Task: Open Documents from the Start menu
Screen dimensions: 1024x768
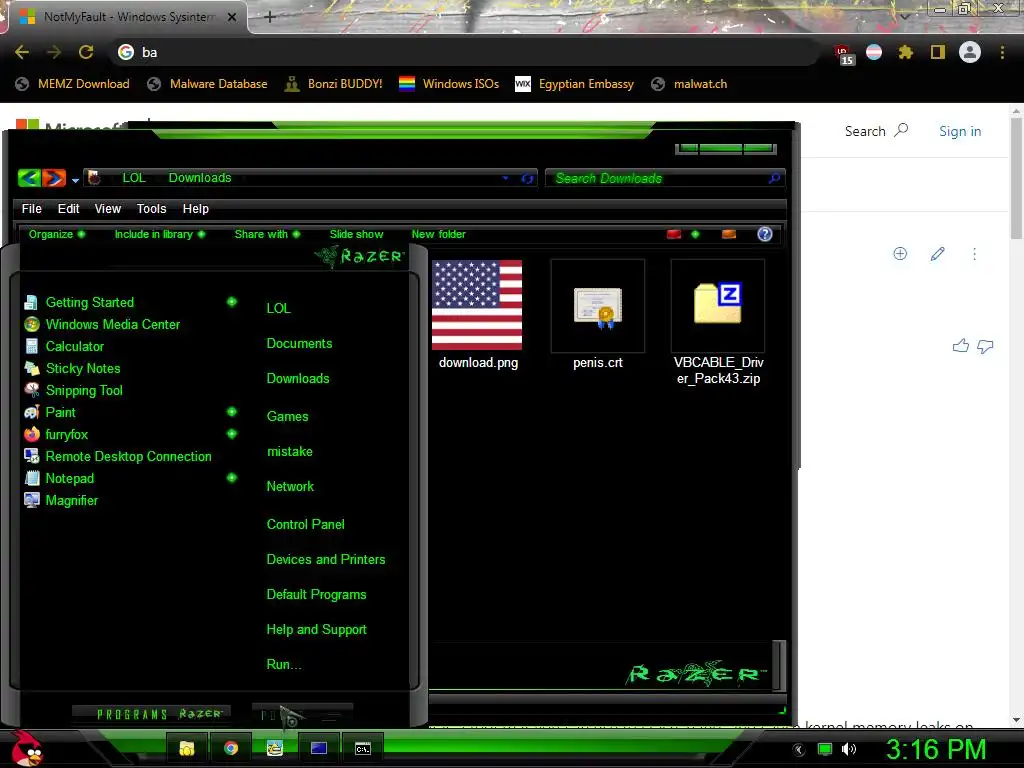Action: (299, 344)
